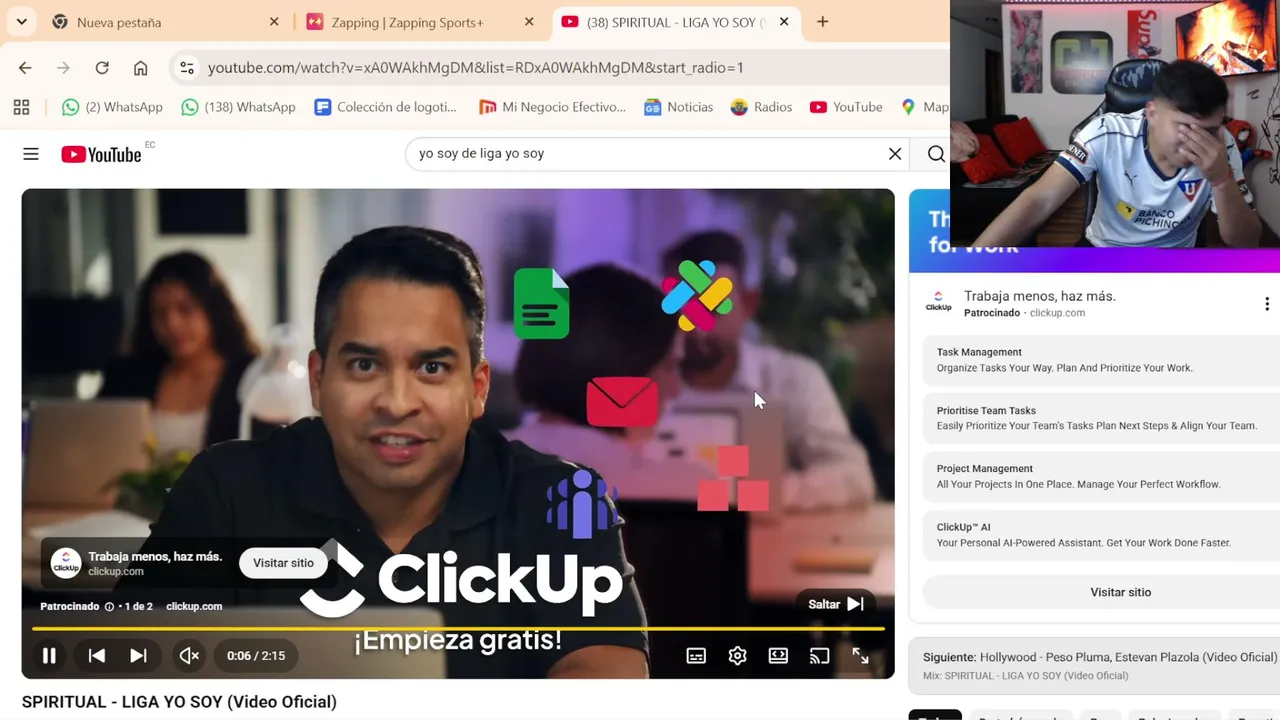Open the browser home page
Viewport: 1280px width, 720px height.
pos(140,68)
